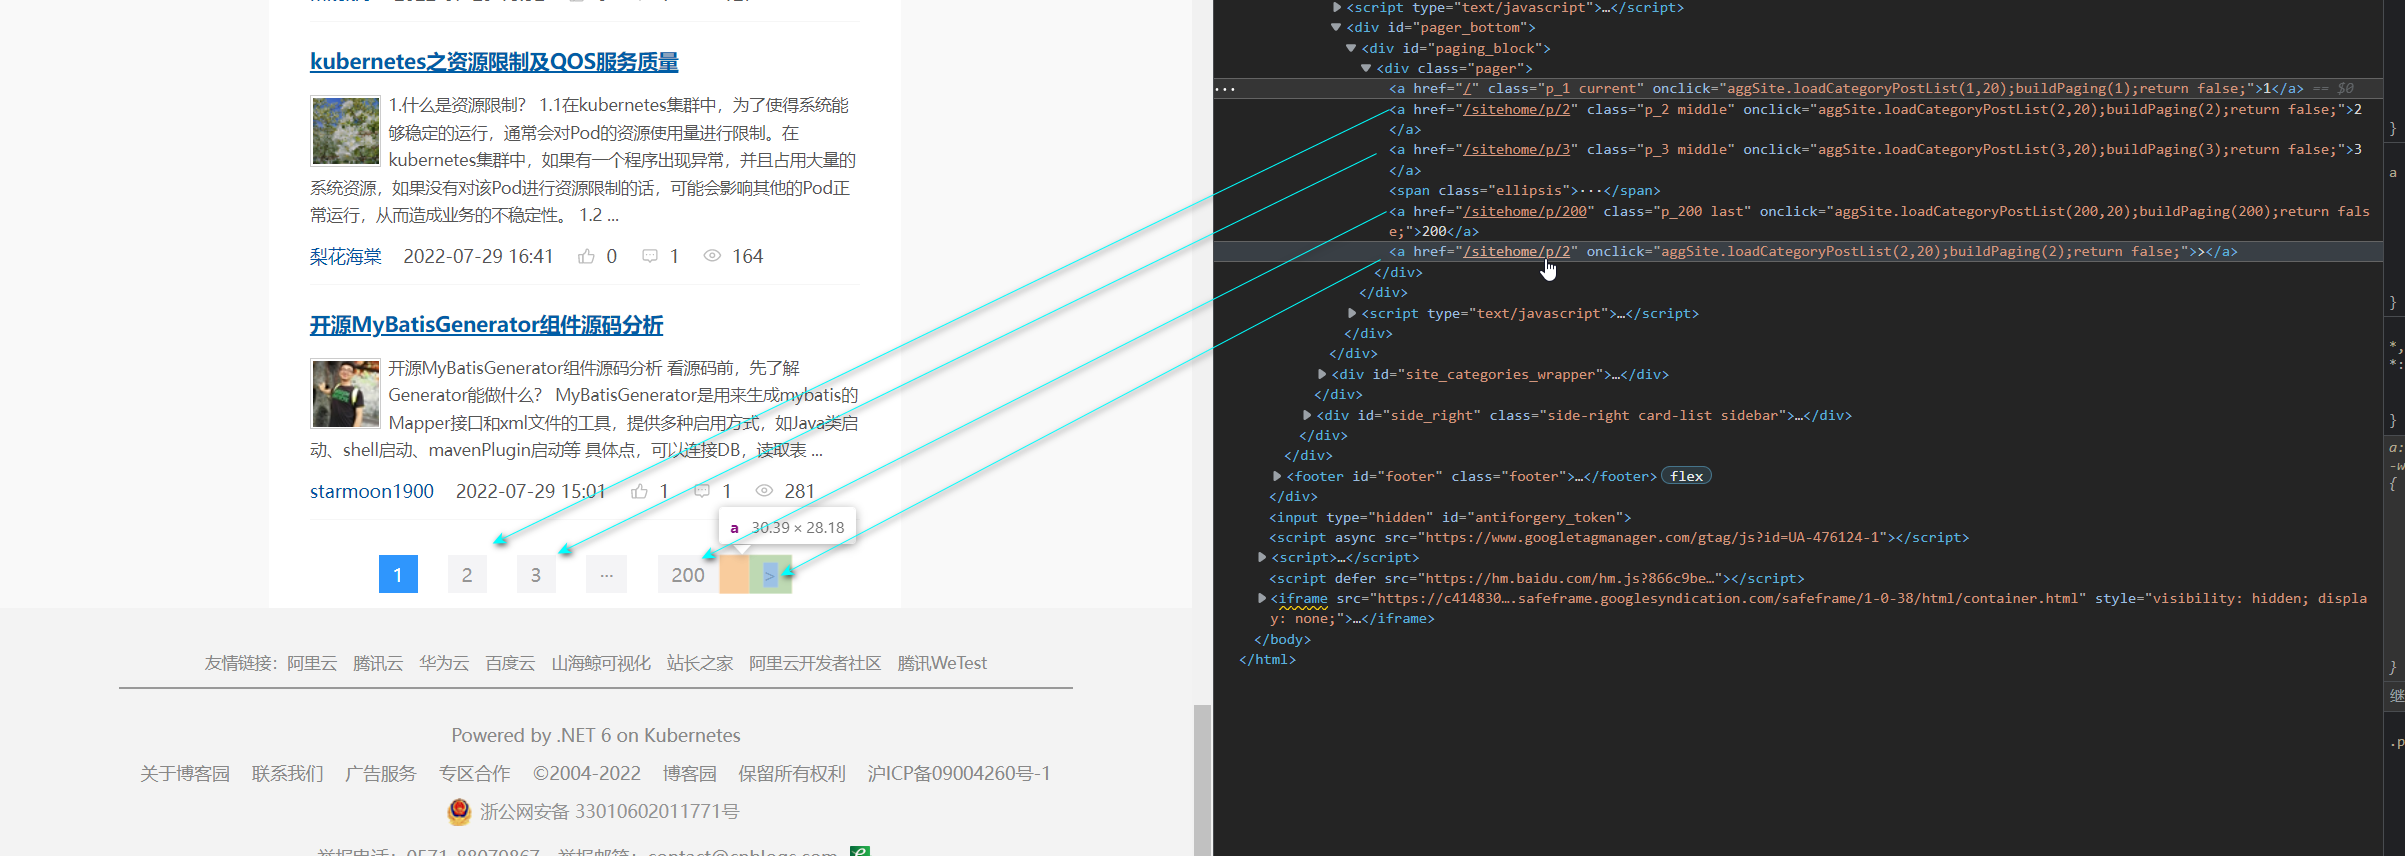Collapse the paging_block div node
The height and width of the screenshot is (856, 2405).
tap(1351, 48)
